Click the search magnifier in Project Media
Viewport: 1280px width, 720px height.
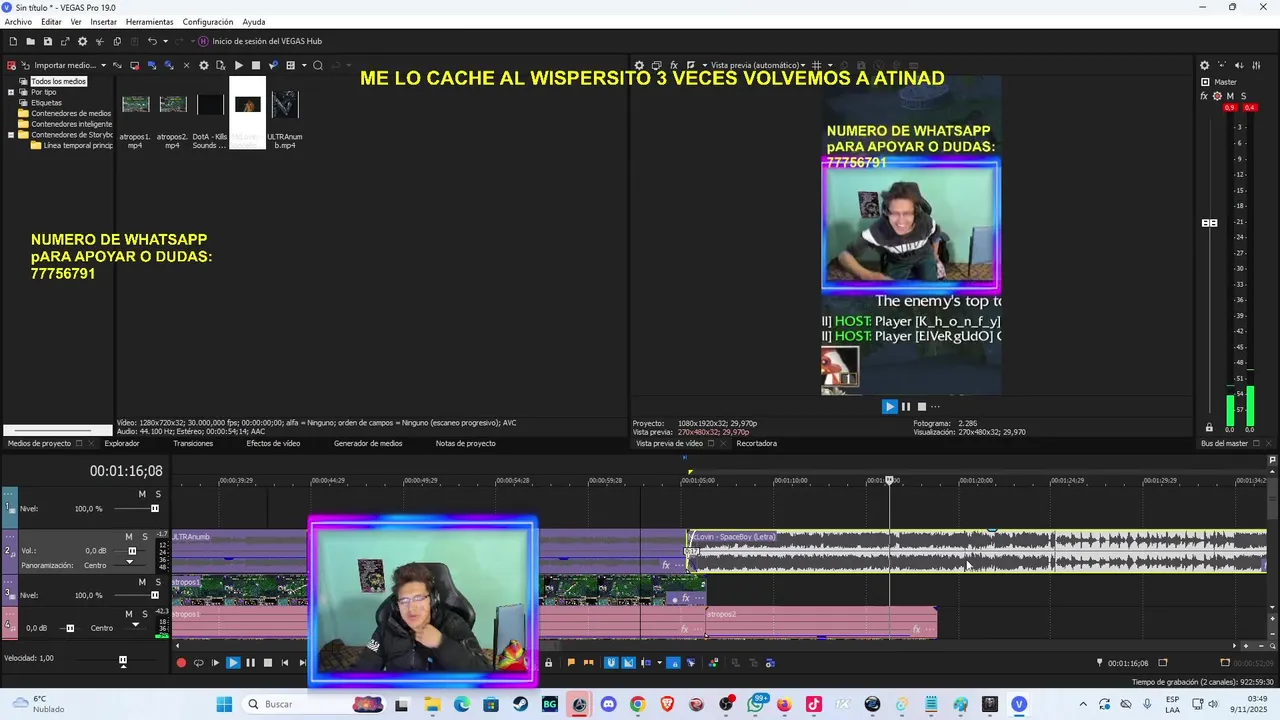[318, 65]
